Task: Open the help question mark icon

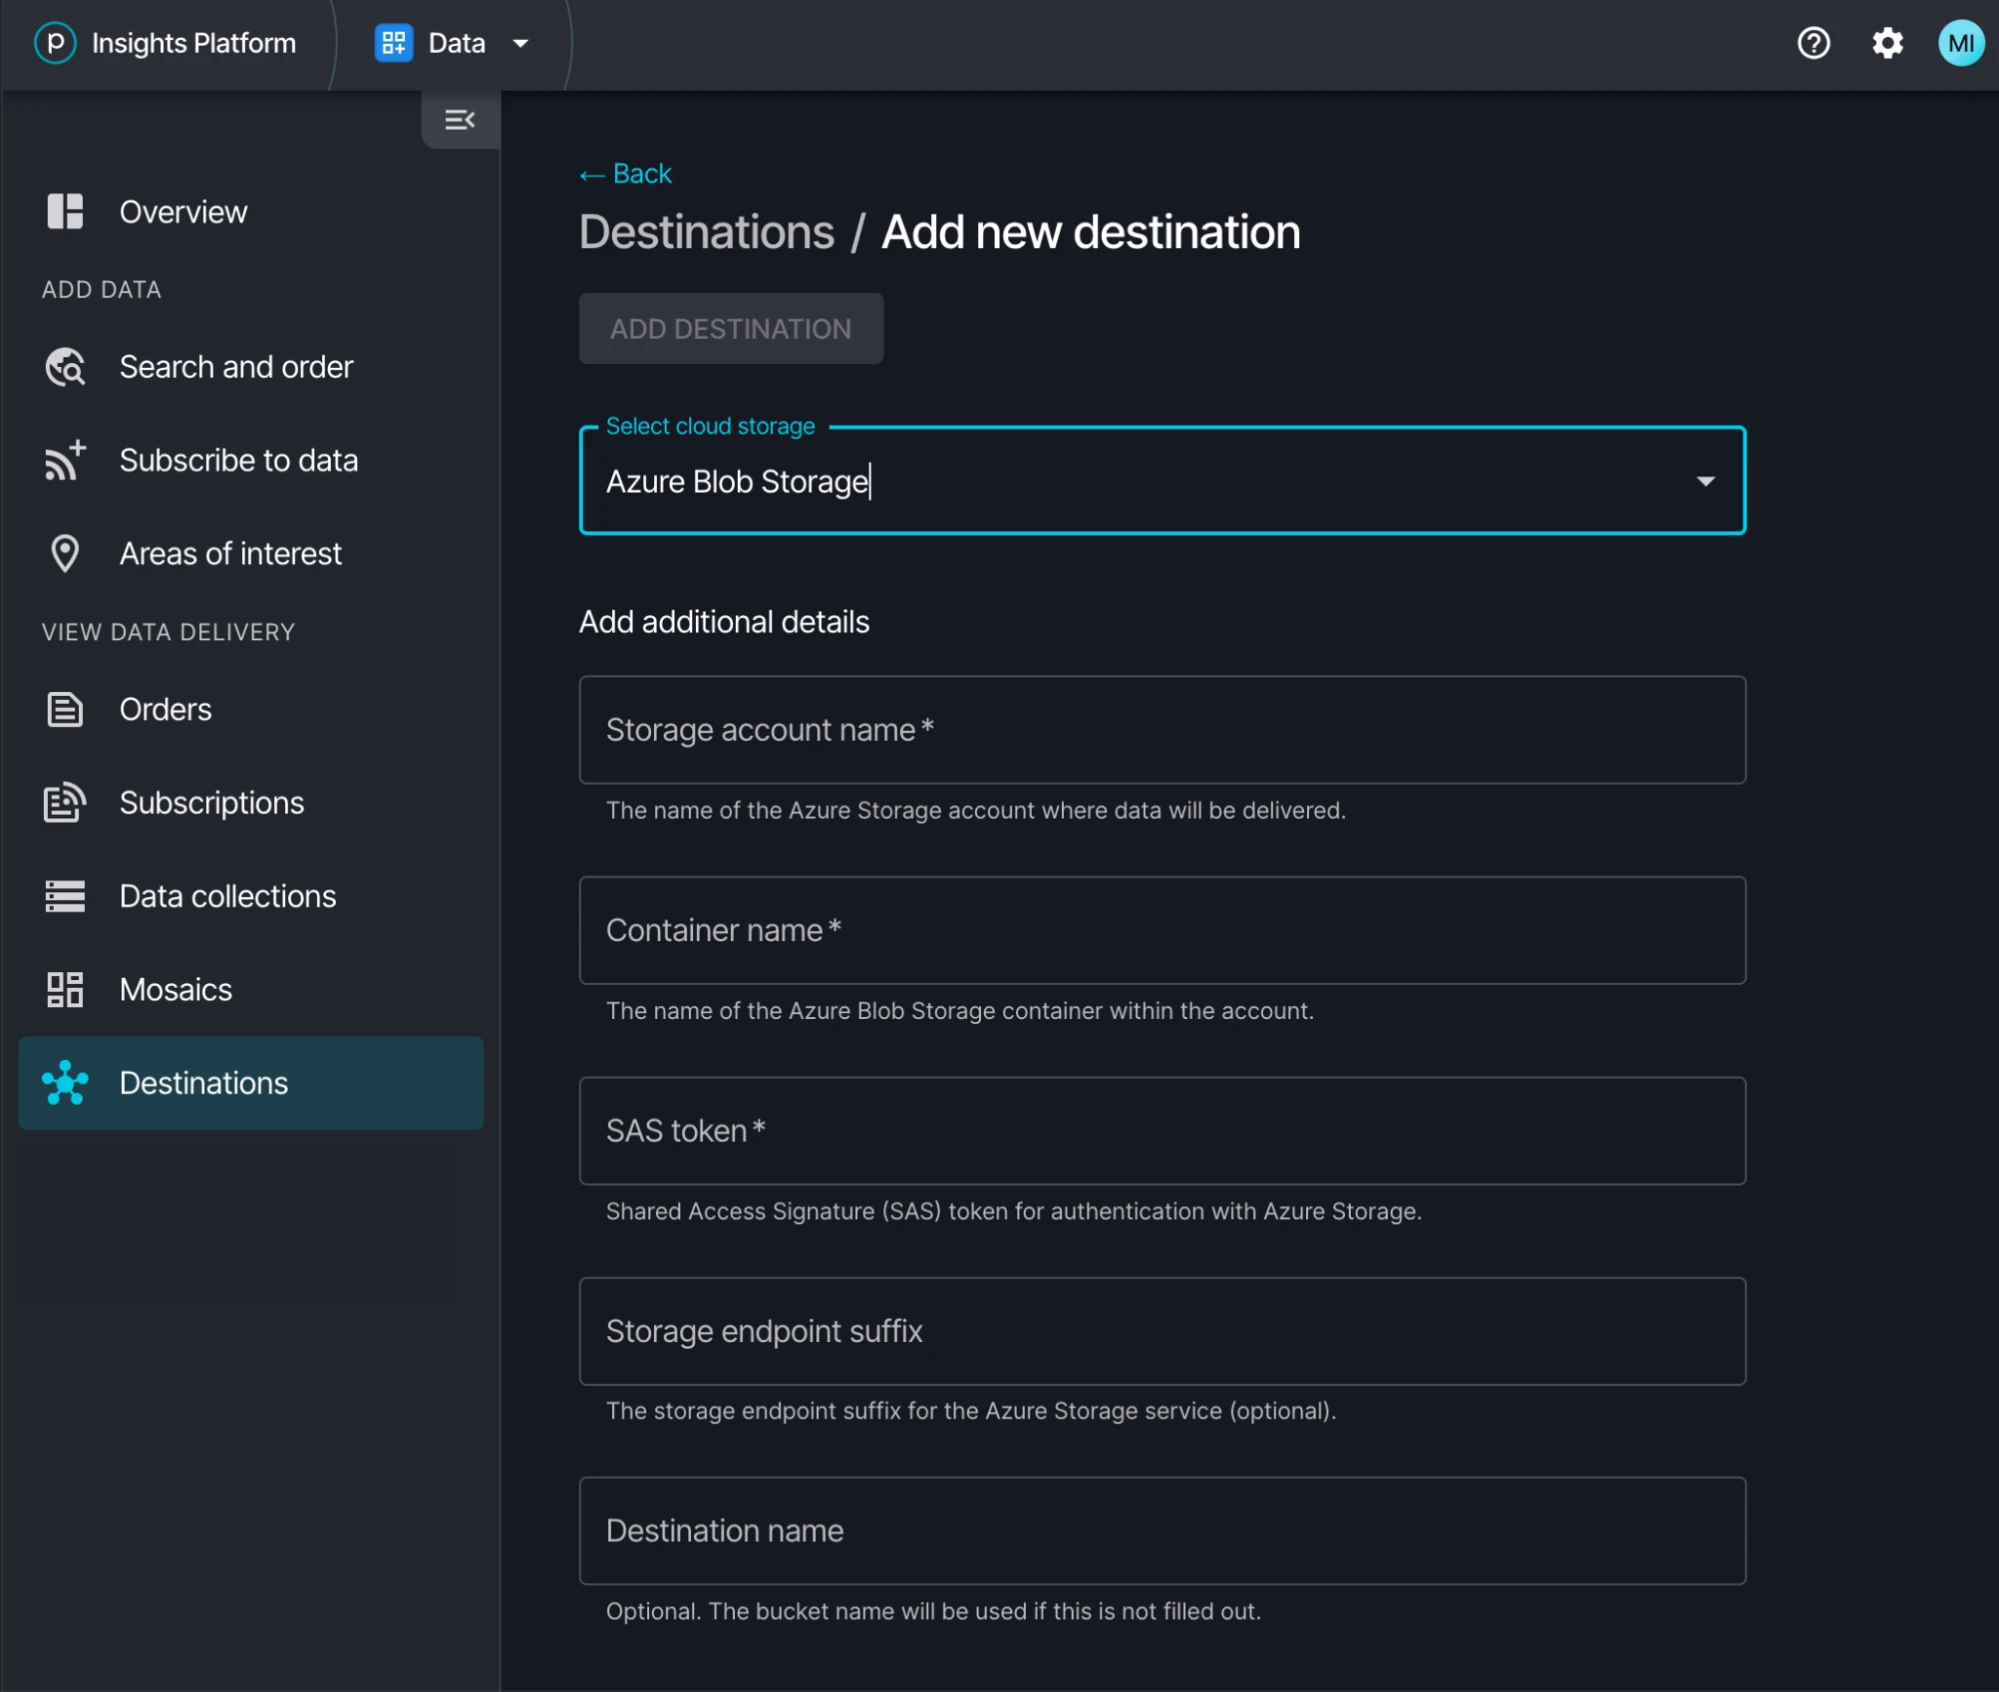Action: [x=1812, y=43]
